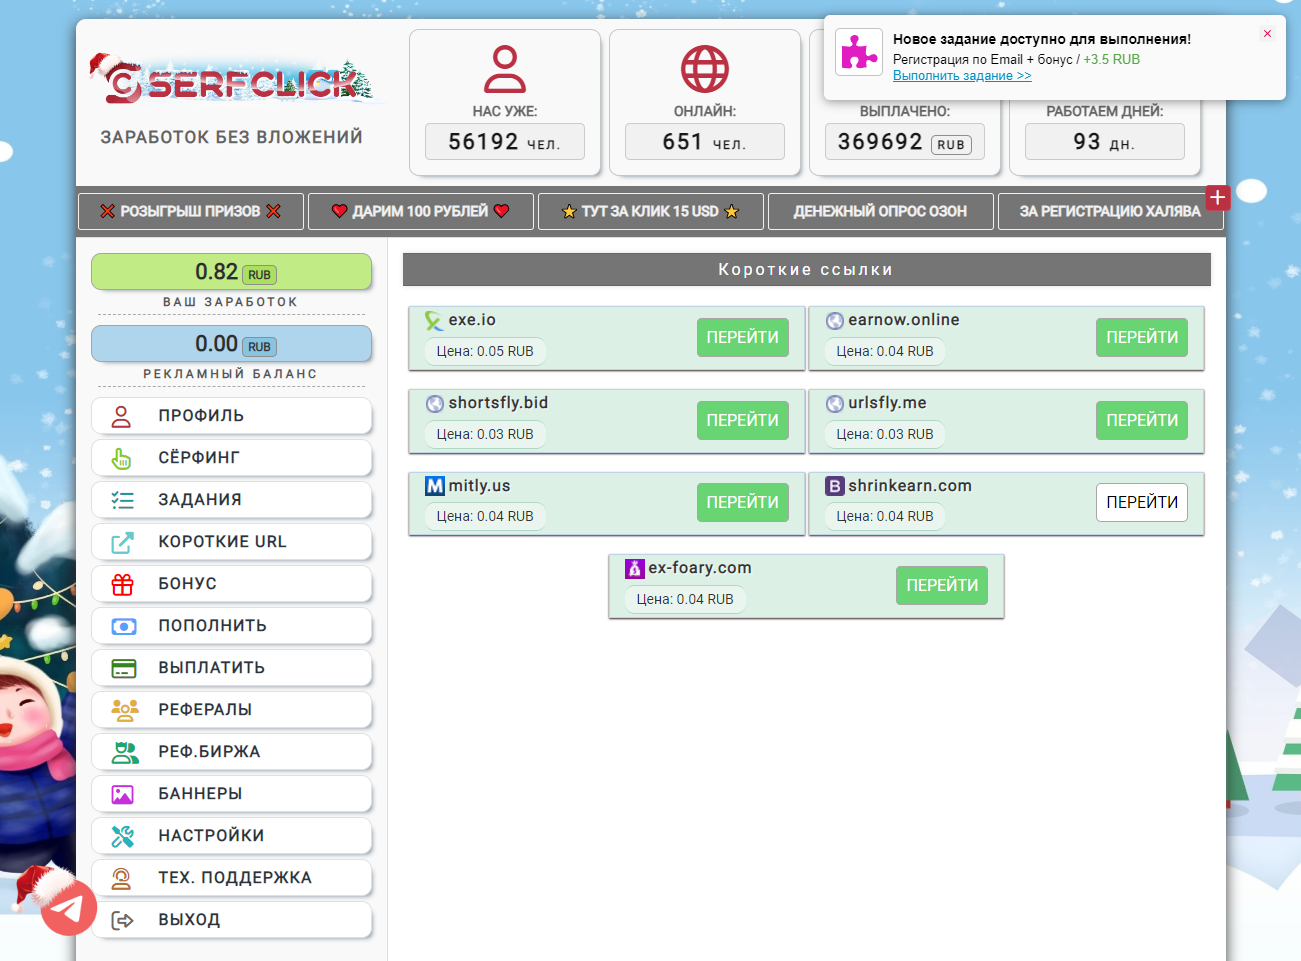Click the top-up banknote icon
This screenshot has height=961, width=1301.
click(x=123, y=626)
